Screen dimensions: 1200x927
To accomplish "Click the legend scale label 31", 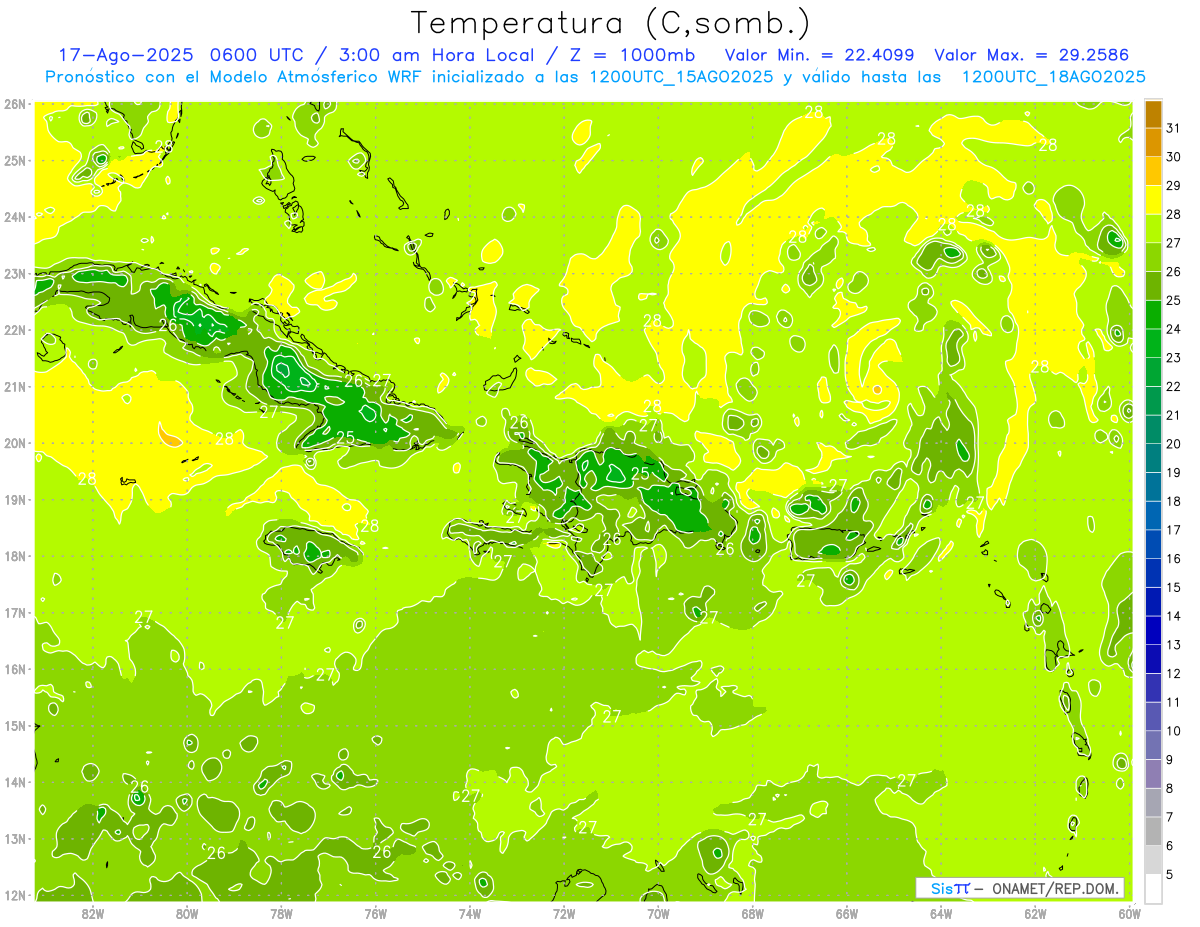I will pos(1173,128).
